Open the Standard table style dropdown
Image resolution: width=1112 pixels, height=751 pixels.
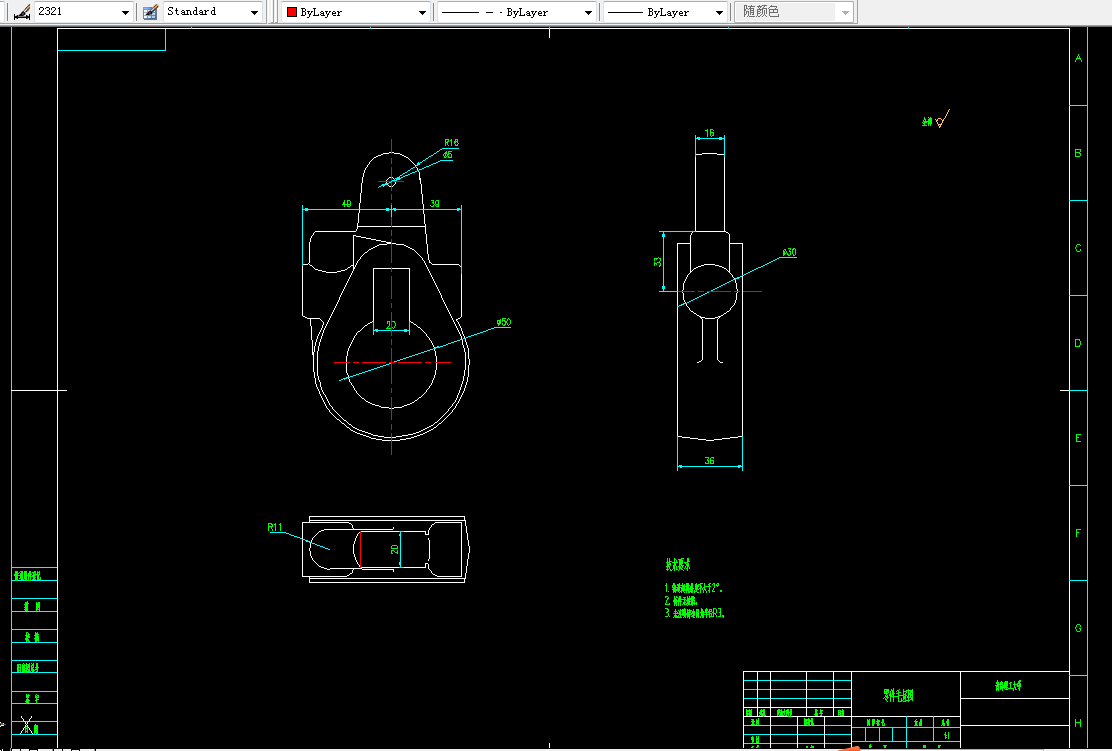(x=255, y=12)
